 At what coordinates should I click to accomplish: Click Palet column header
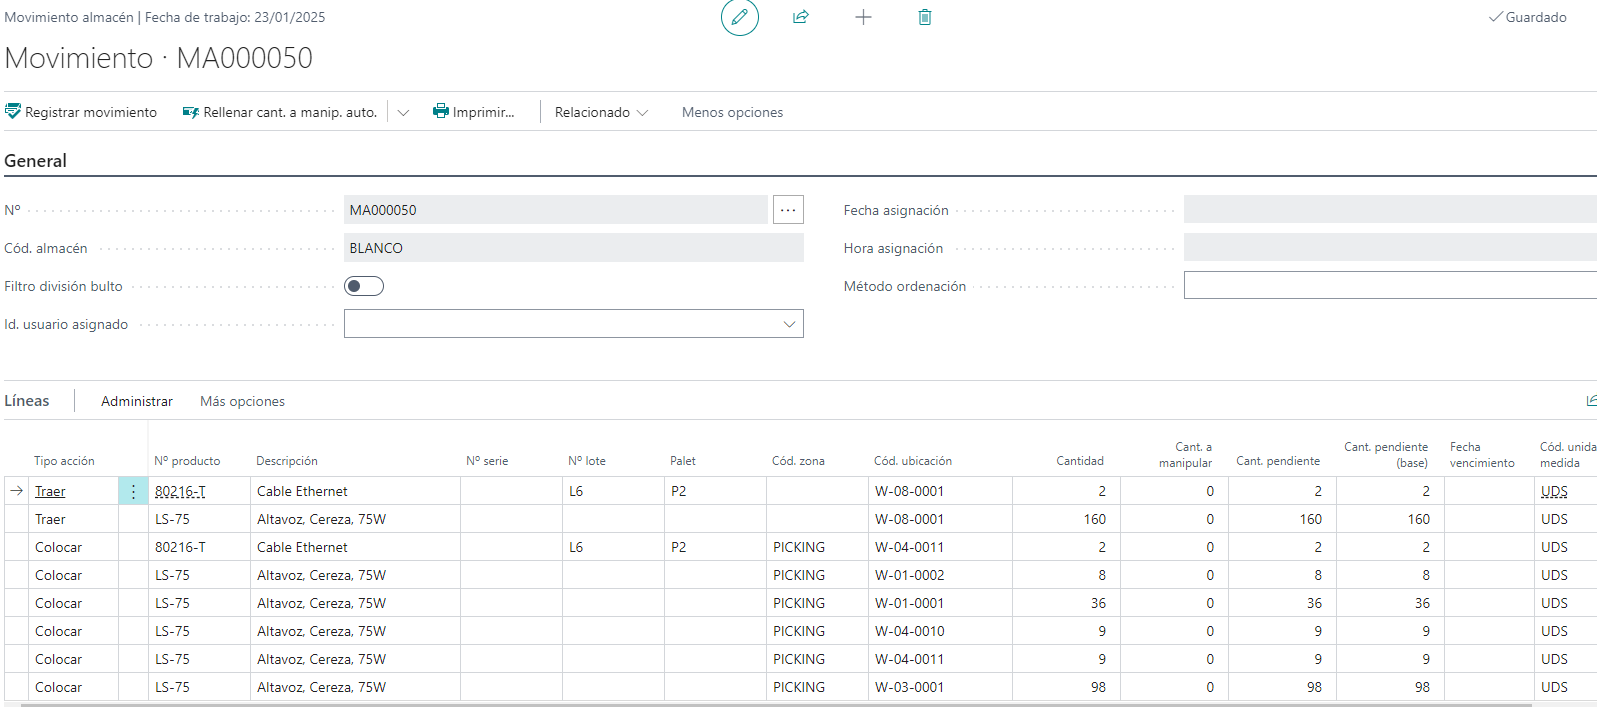(x=683, y=461)
